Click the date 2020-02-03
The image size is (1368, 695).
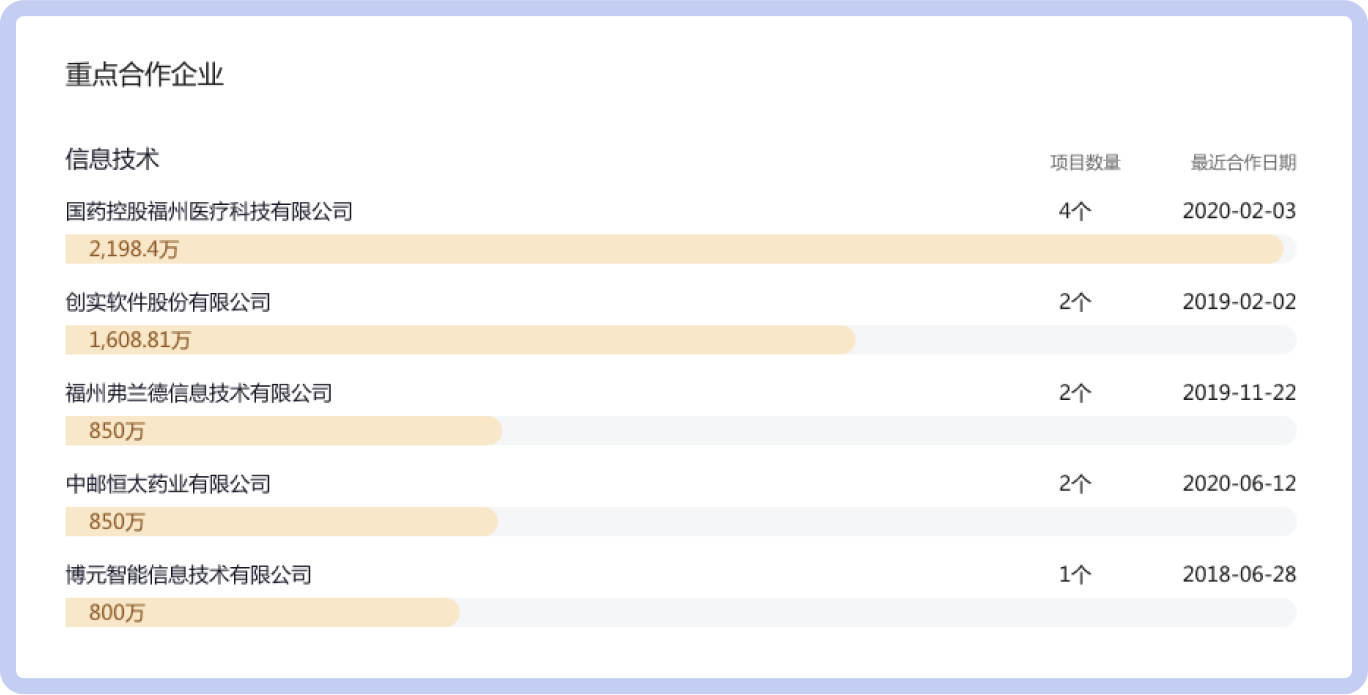coord(1239,211)
